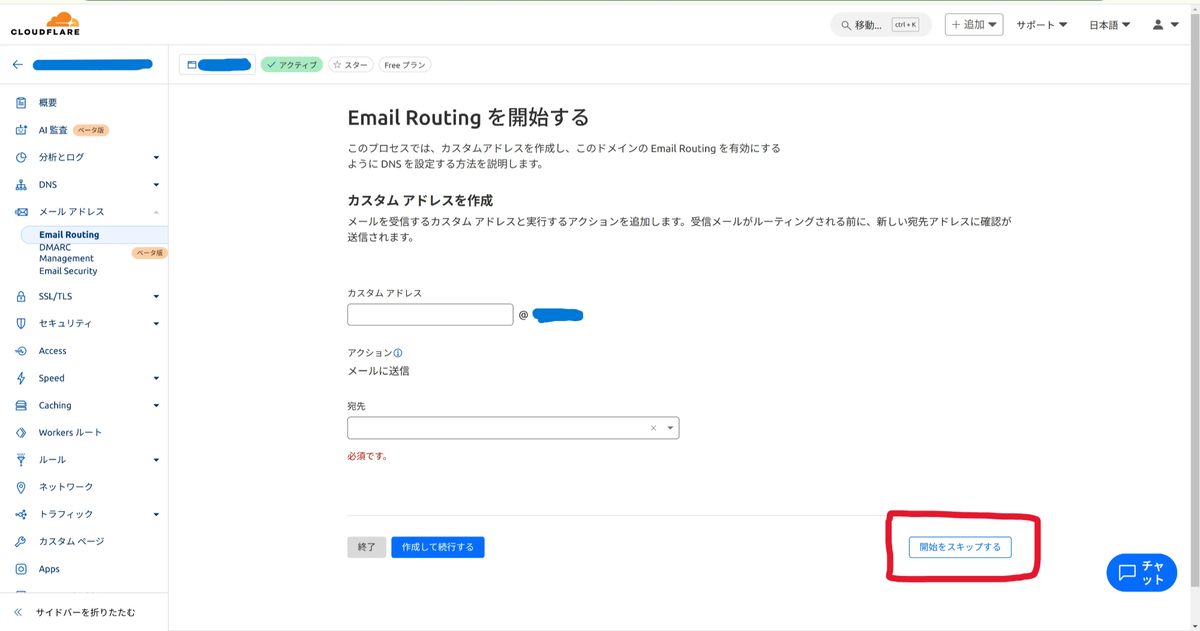Click the トラフィック branching icon
This screenshot has height=631, width=1200.
(x=21, y=514)
